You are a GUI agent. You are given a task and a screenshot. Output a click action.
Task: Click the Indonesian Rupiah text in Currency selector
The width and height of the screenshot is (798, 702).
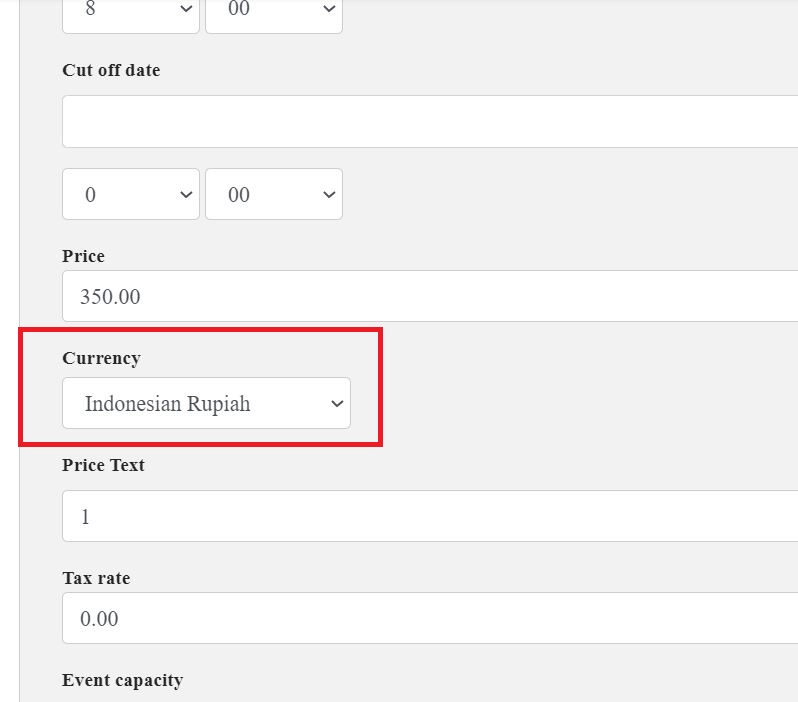point(167,404)
